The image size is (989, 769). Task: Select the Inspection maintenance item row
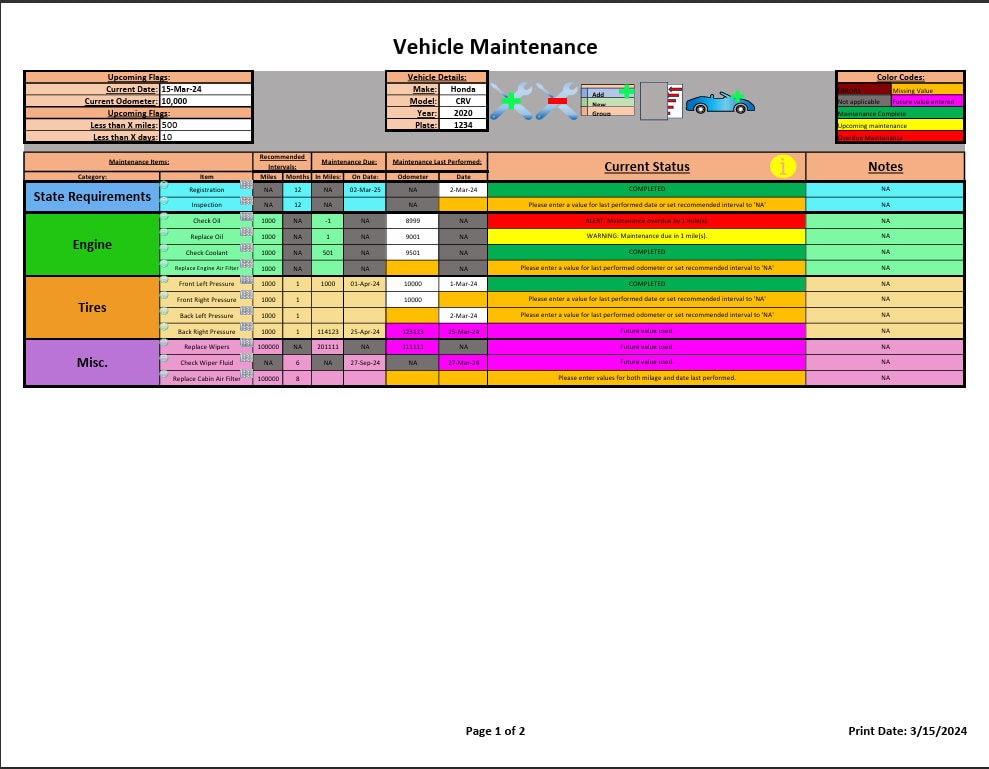[x=205, y=204]
